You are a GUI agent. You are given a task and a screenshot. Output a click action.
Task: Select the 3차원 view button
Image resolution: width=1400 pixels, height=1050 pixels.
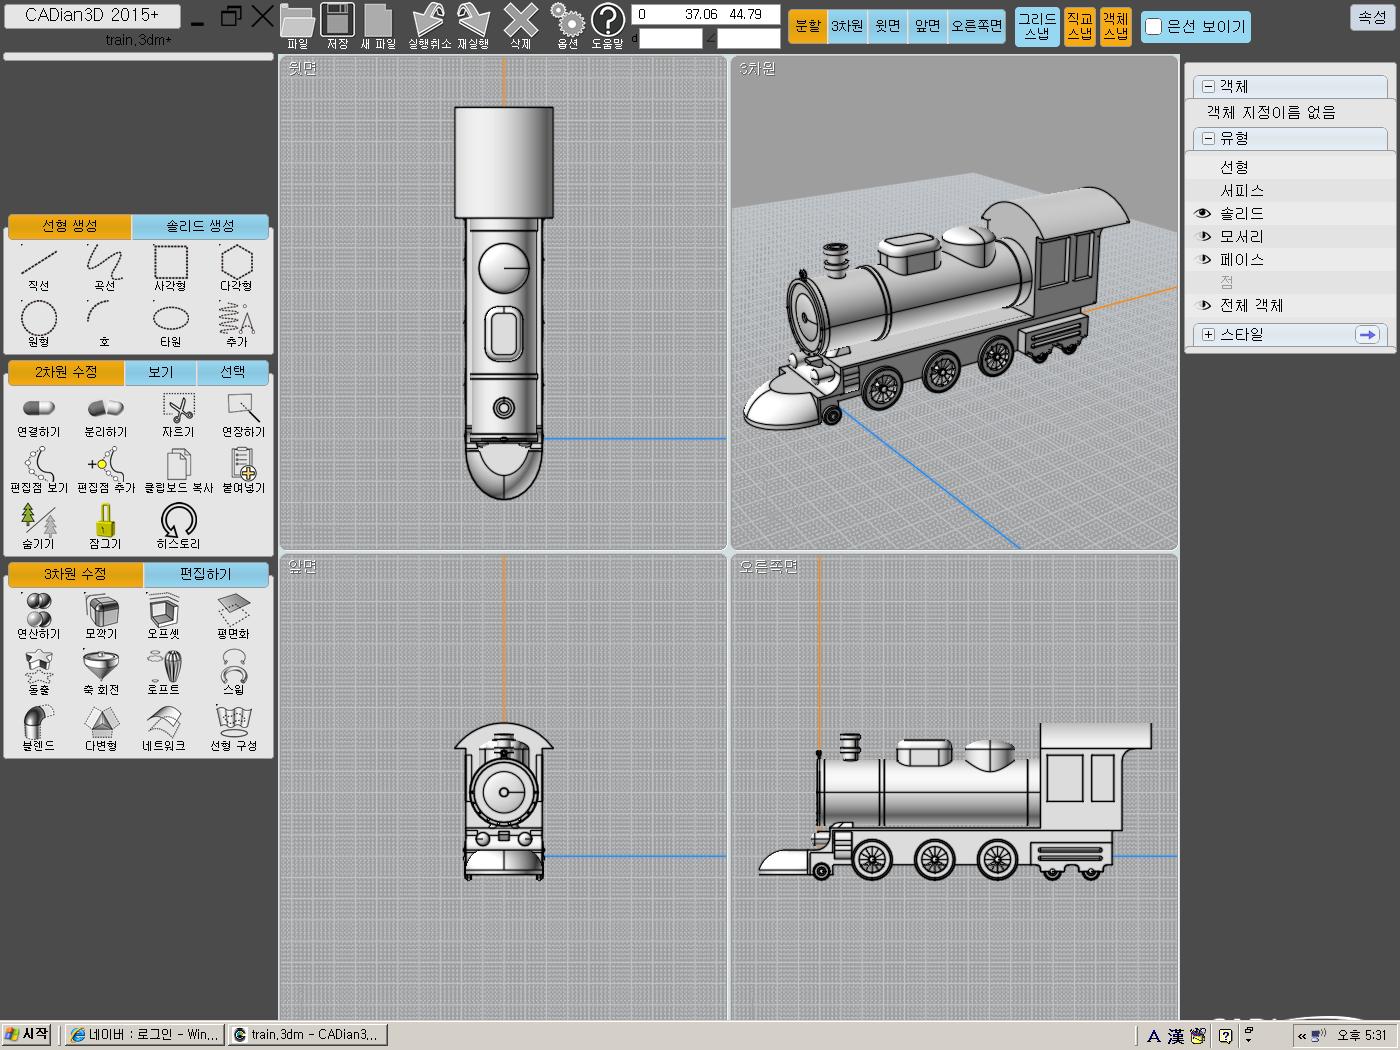click(847, 26)
